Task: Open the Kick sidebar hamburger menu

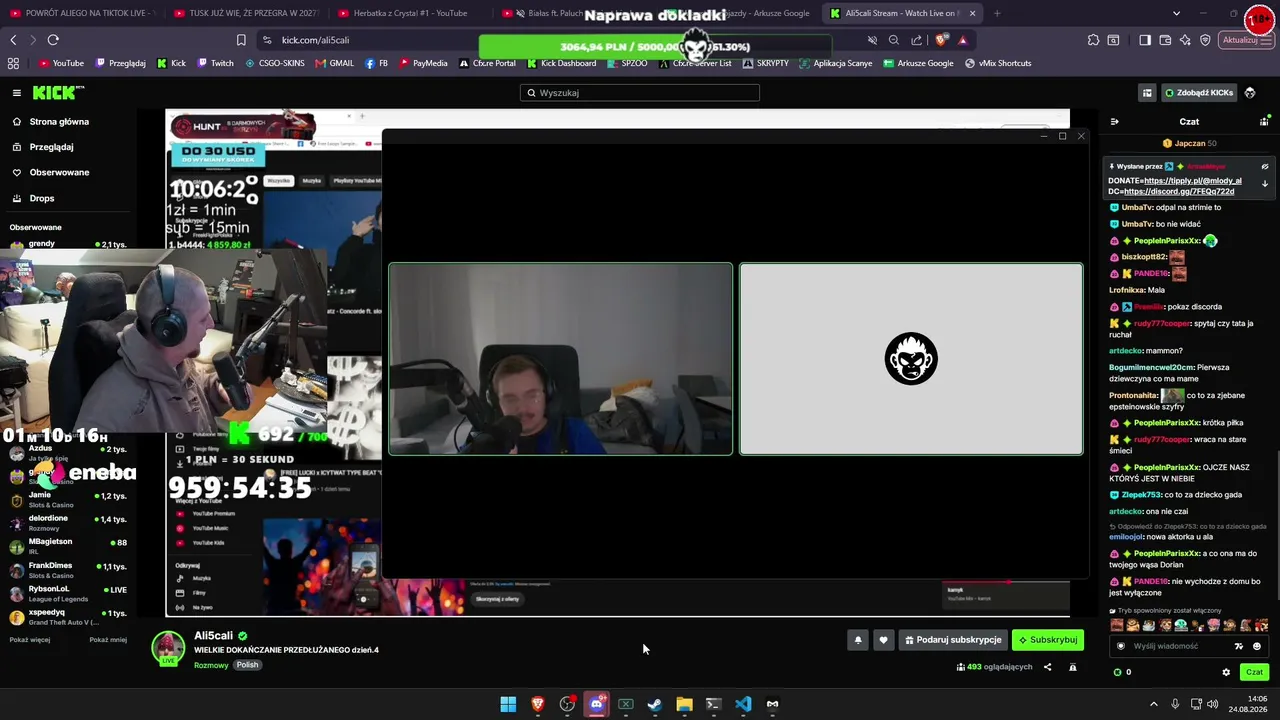Action: click(x=16, y=93)
